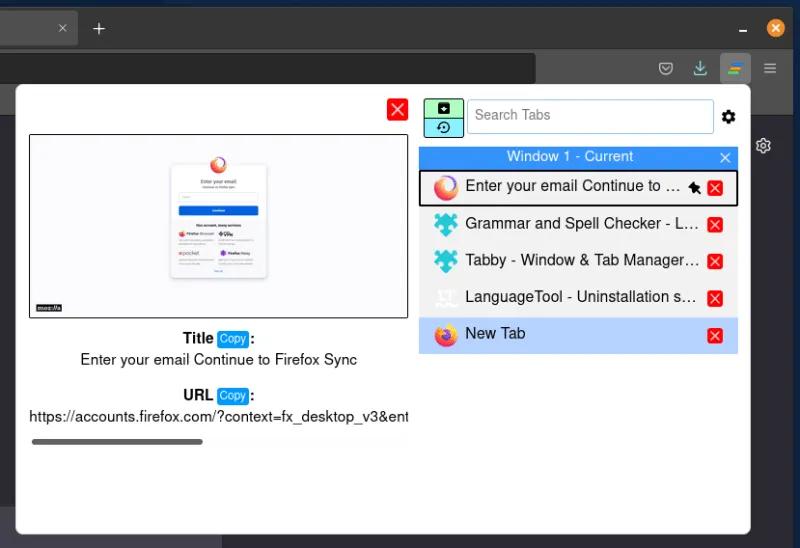Click the Save to Pocket icon

pyautogui.click(x=666, y=68)
